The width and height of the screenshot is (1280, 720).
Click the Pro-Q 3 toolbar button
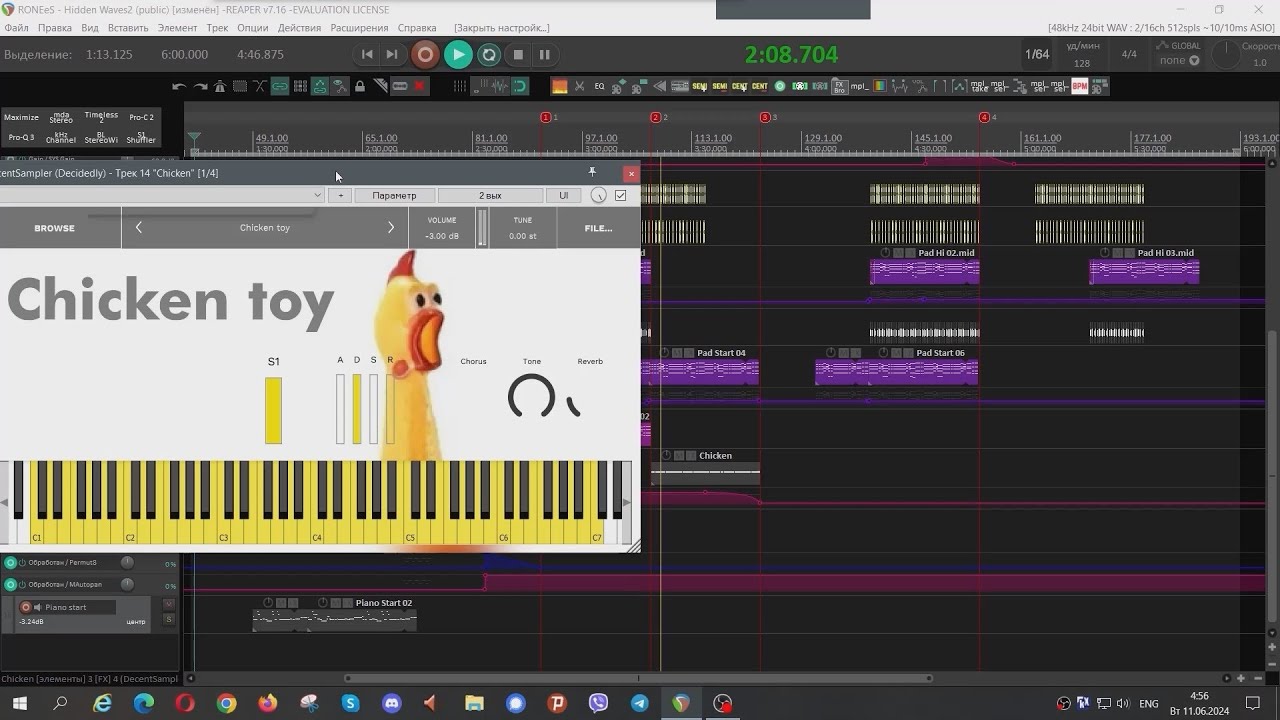[x=21, y=138]
